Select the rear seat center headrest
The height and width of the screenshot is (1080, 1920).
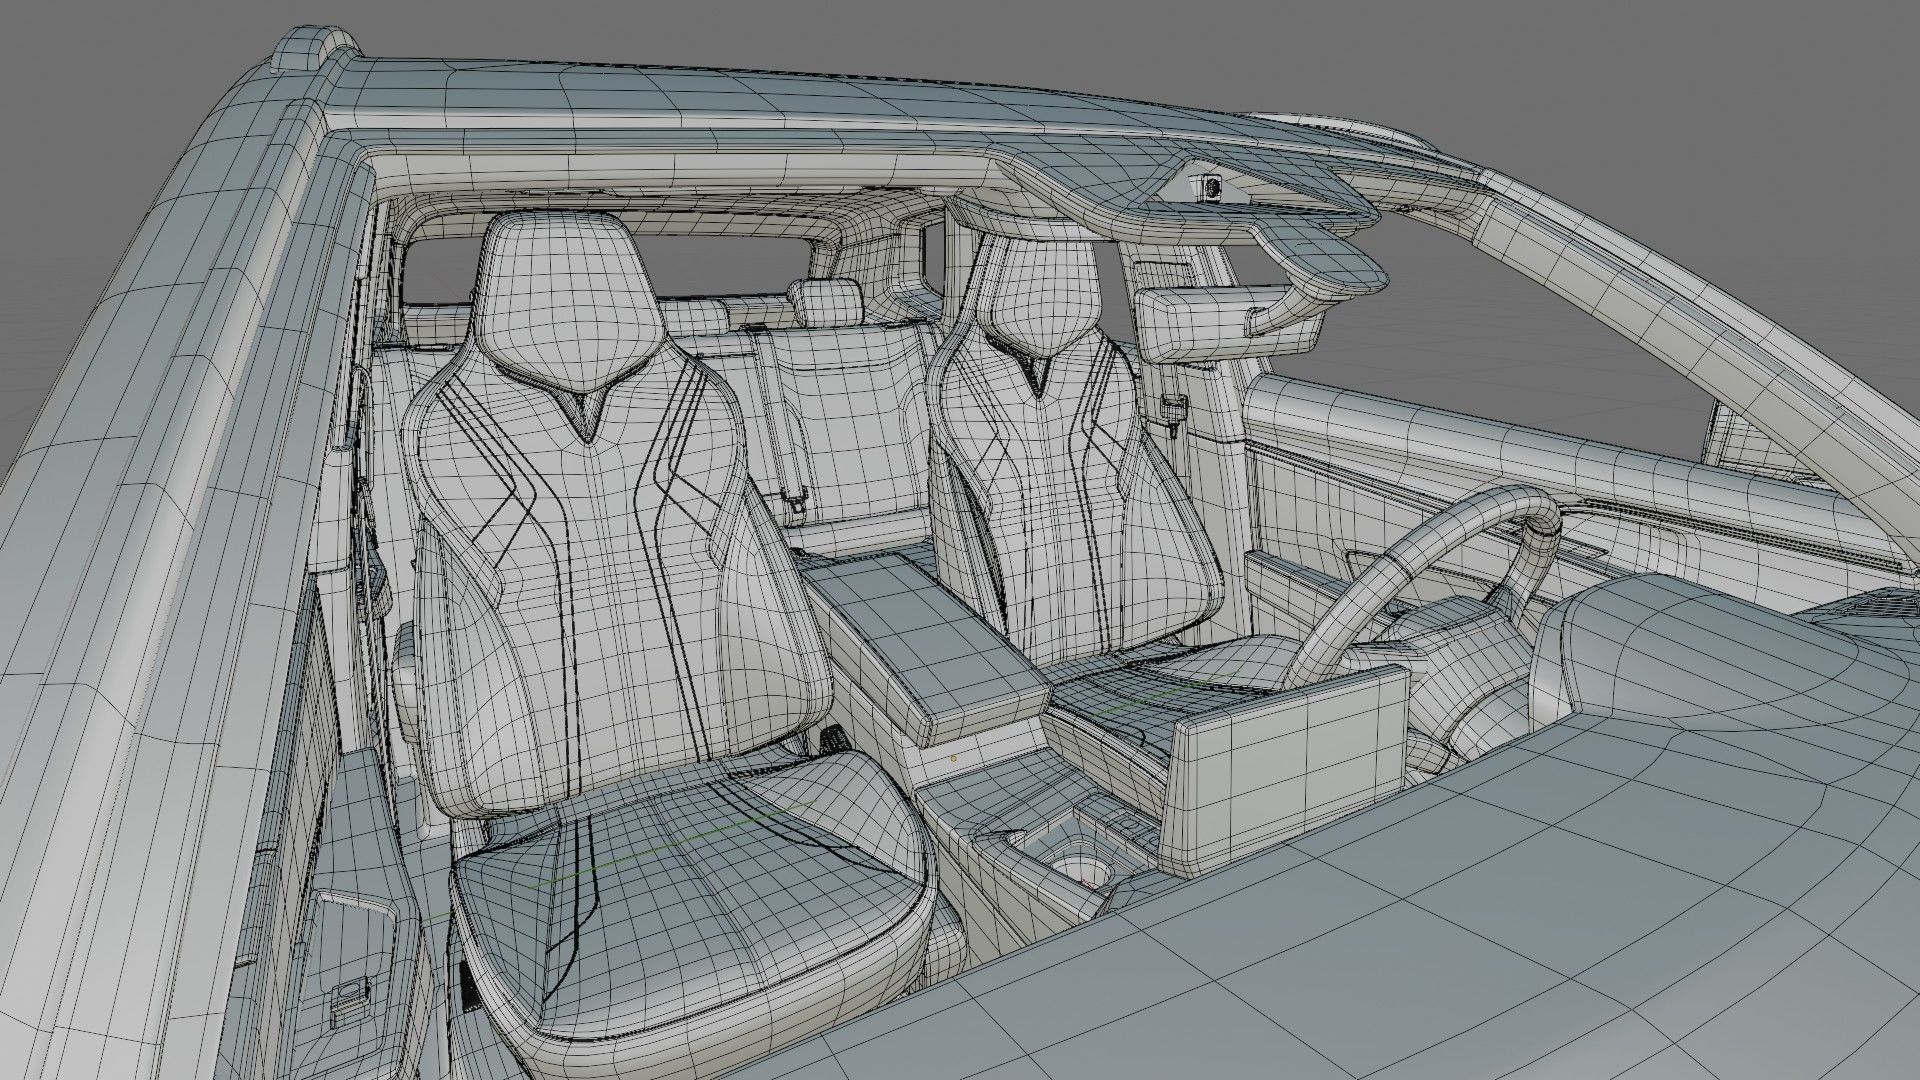[x=826, y=302]
